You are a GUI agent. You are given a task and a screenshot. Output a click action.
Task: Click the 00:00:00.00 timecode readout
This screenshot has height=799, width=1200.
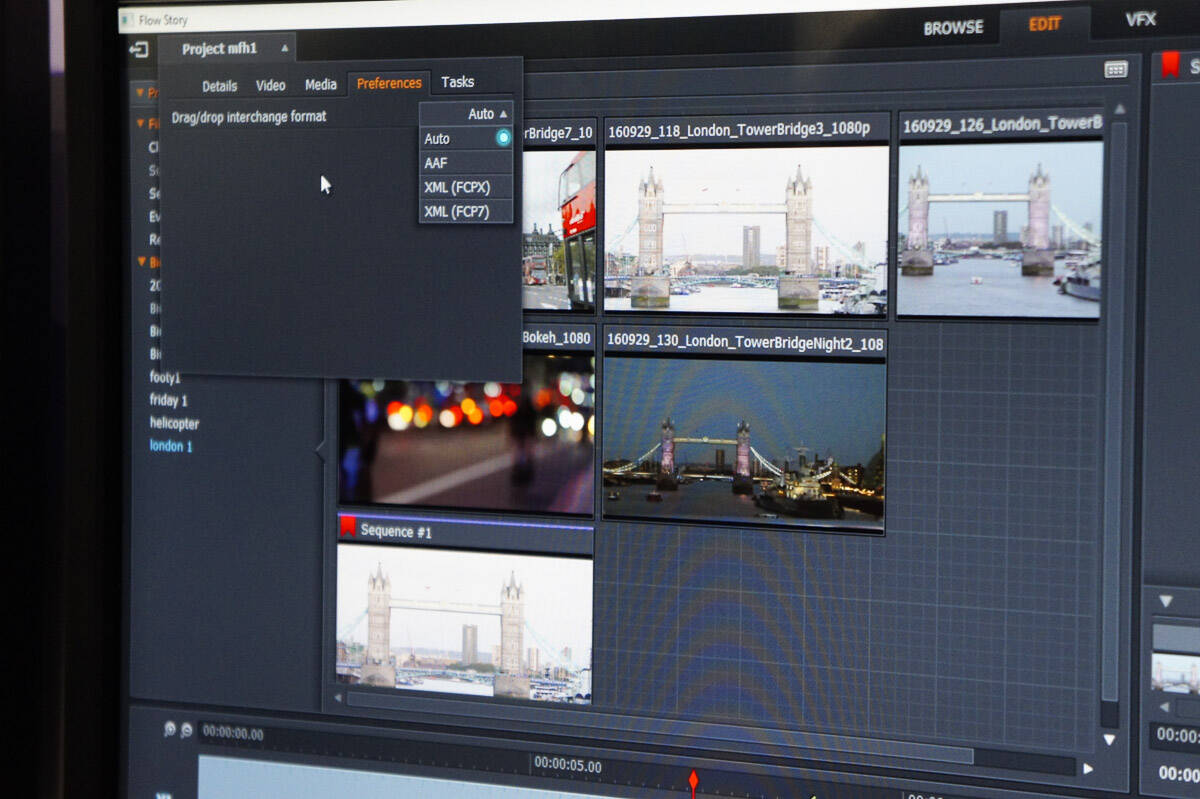[233, 733]
